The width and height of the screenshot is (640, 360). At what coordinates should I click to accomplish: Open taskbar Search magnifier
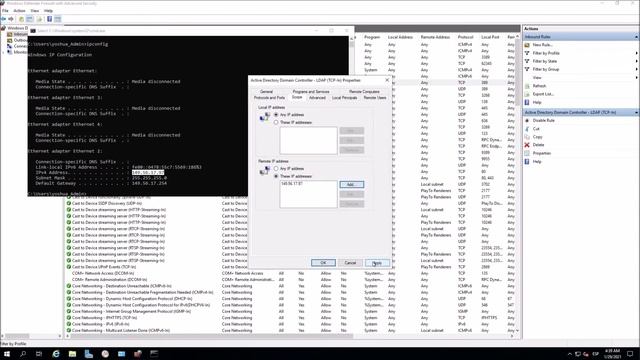pos(23,354)
